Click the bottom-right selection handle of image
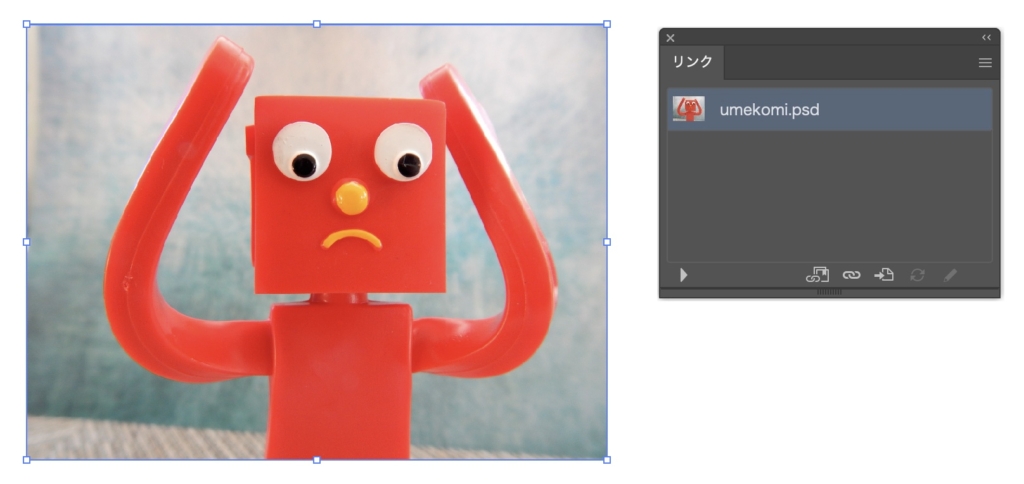This screenshot has width=1024, height=484. [x=607, y=460]
